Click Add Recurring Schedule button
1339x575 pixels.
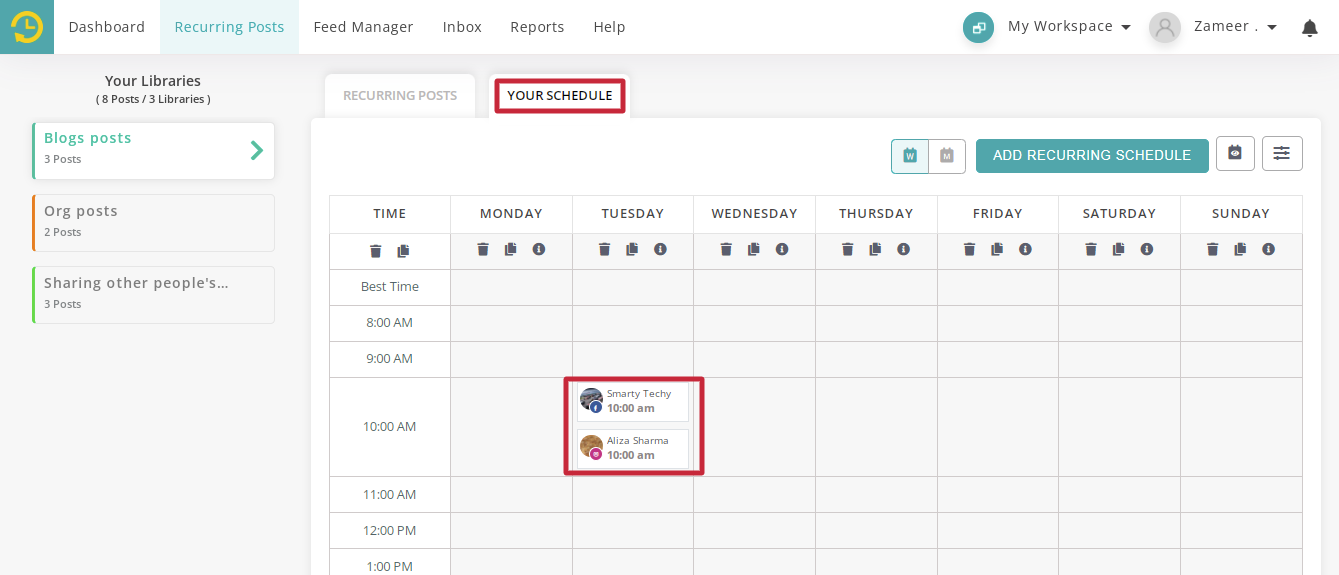(x=1092, y=155)
